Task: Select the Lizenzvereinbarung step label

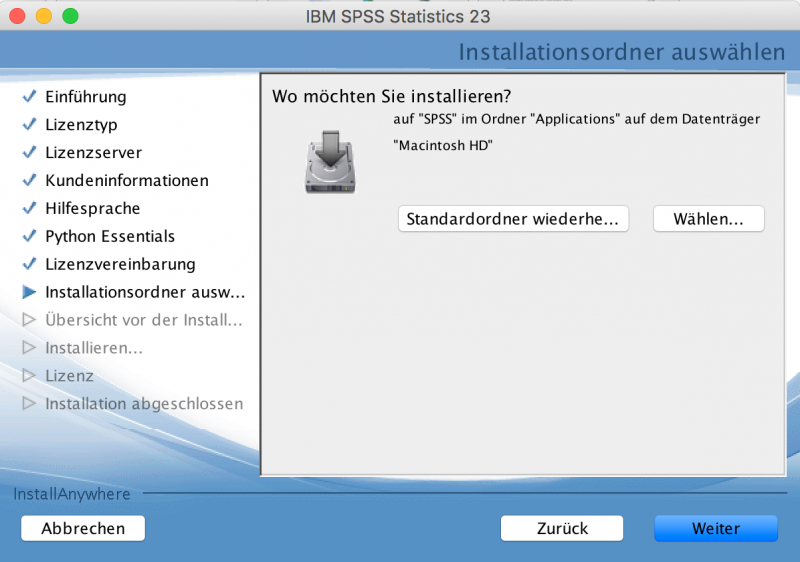Action: coord(120,264)
